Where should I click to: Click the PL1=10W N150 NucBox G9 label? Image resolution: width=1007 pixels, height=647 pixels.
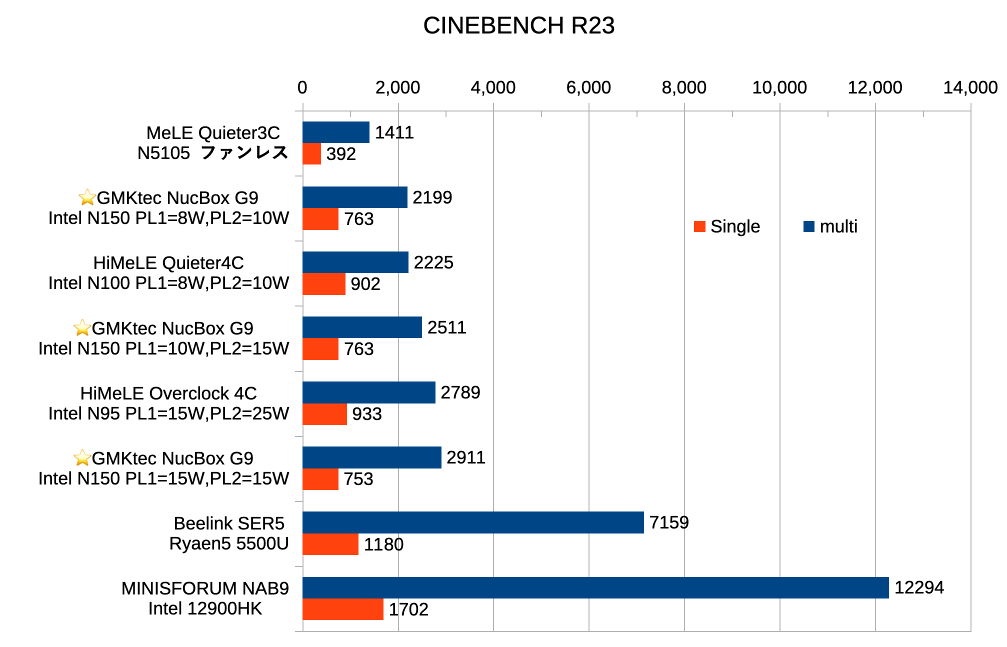[164, 338]
